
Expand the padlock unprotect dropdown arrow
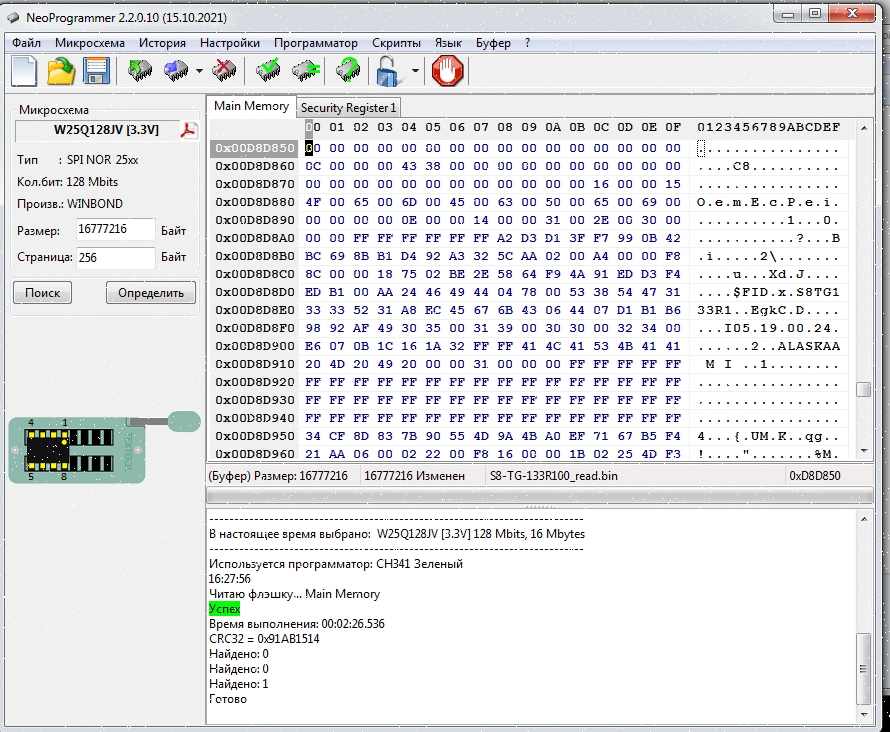pos(414,72)
